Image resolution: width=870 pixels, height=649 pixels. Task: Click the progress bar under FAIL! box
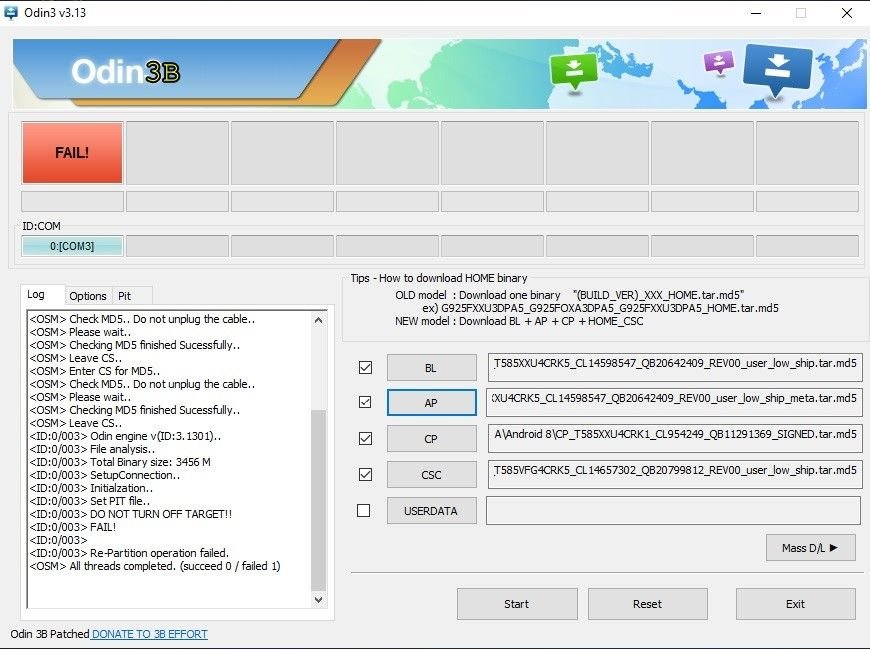[72, 201]
